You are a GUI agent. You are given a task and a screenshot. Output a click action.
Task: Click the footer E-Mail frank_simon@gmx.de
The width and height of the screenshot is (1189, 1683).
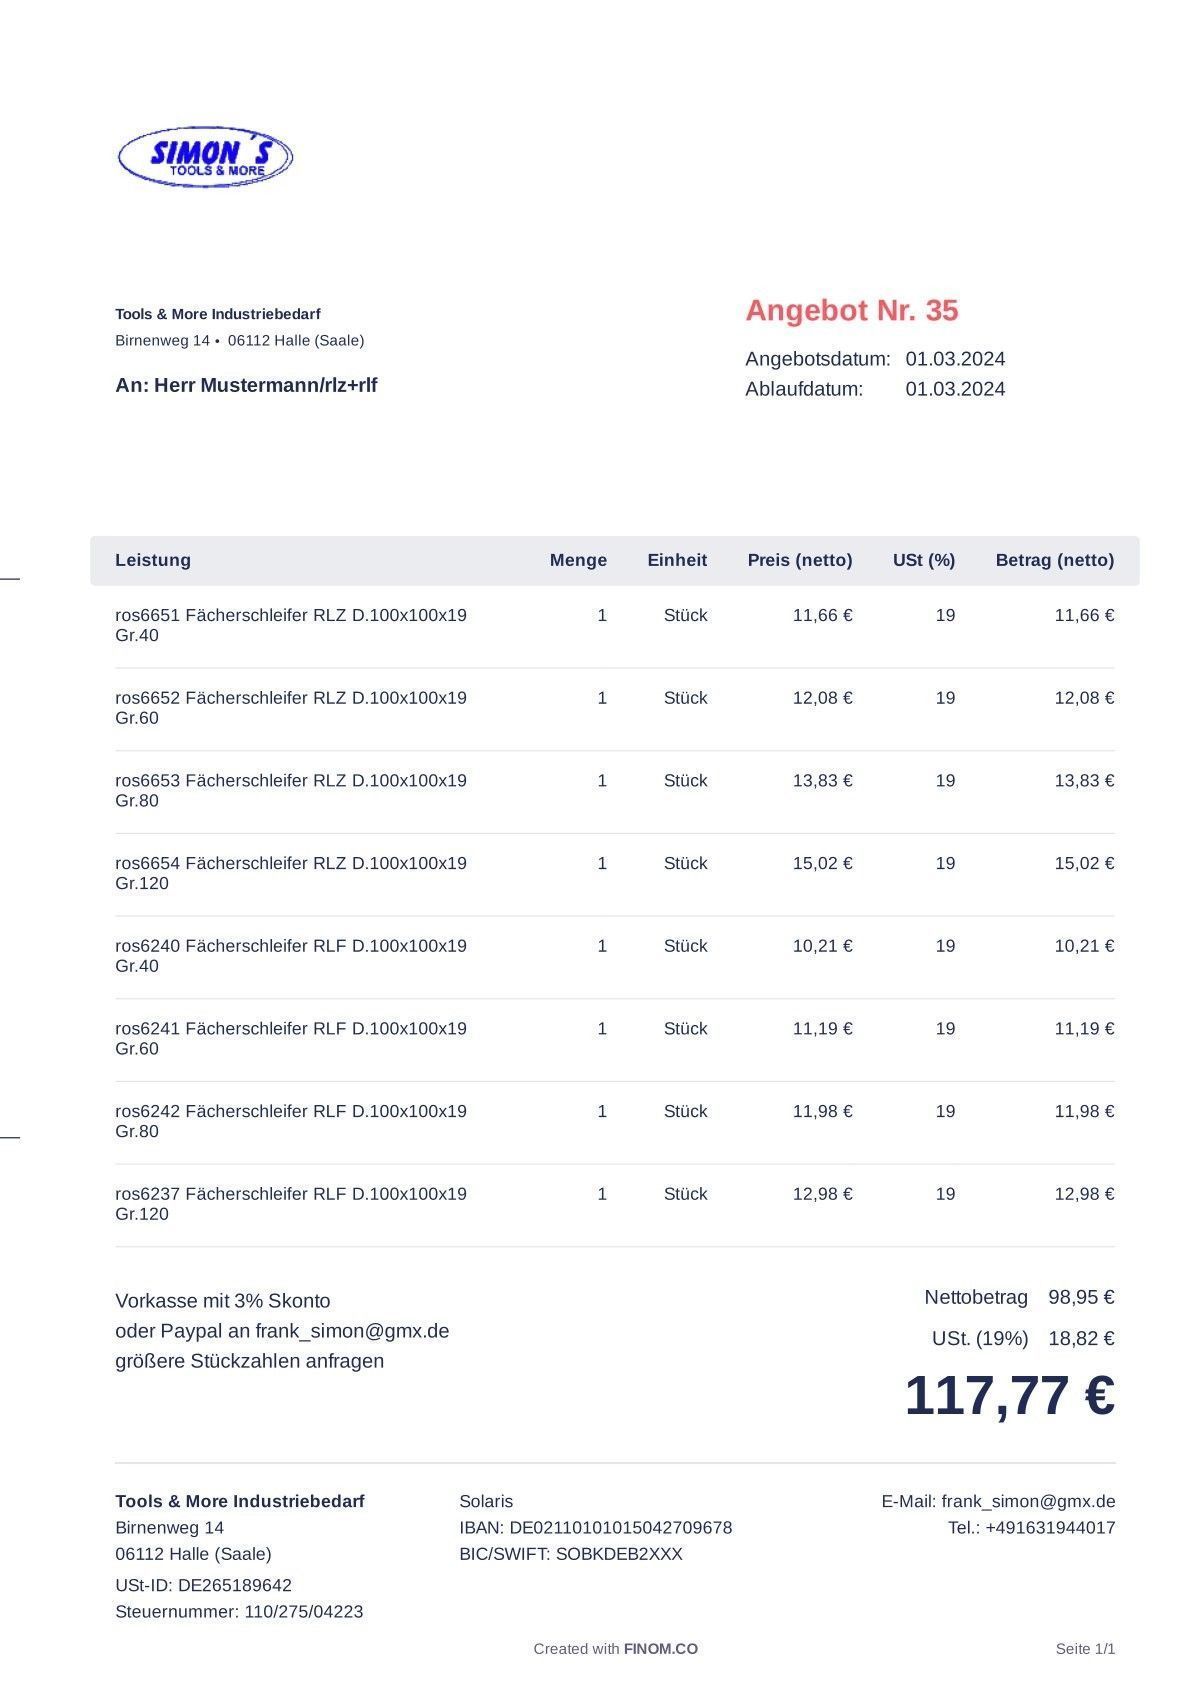pos(1027,1501)
